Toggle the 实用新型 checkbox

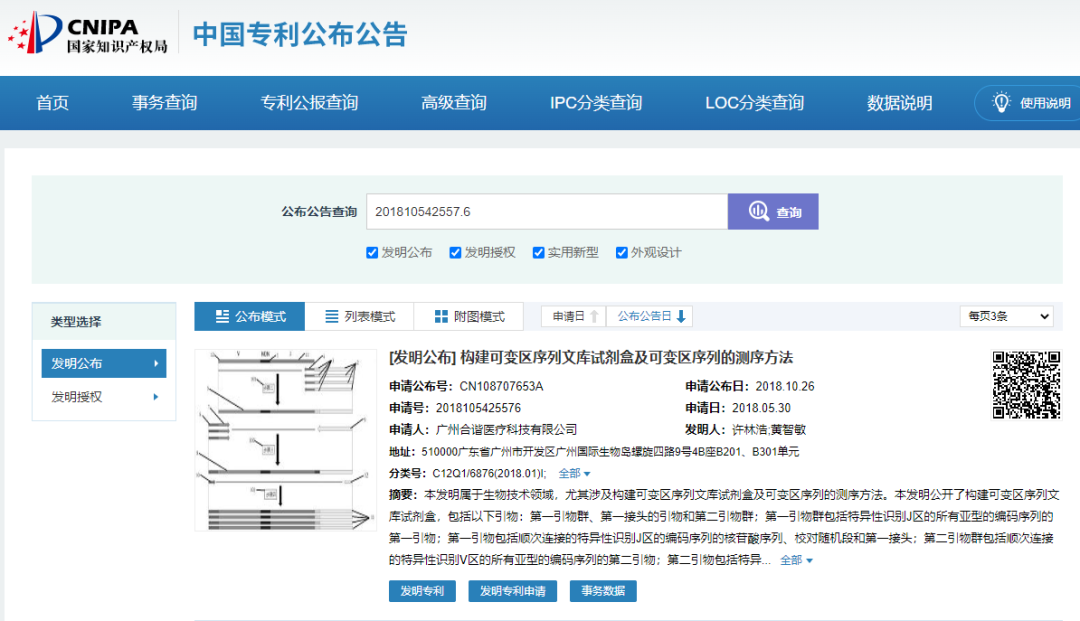539,253
